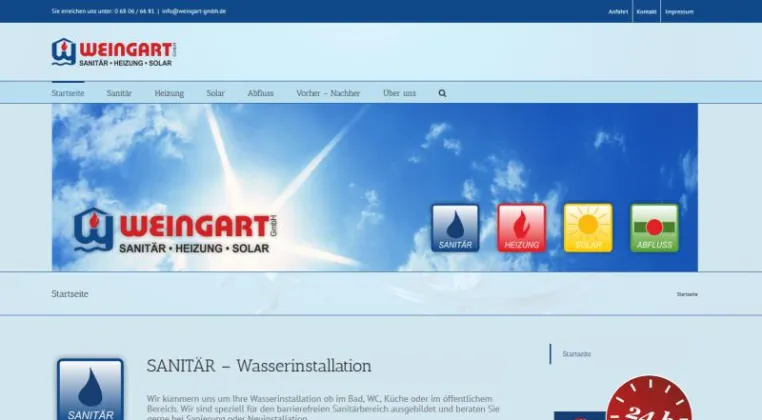The image size is (762, 420).
Task: Click the sidebar Startseite link
Action: 577,354
